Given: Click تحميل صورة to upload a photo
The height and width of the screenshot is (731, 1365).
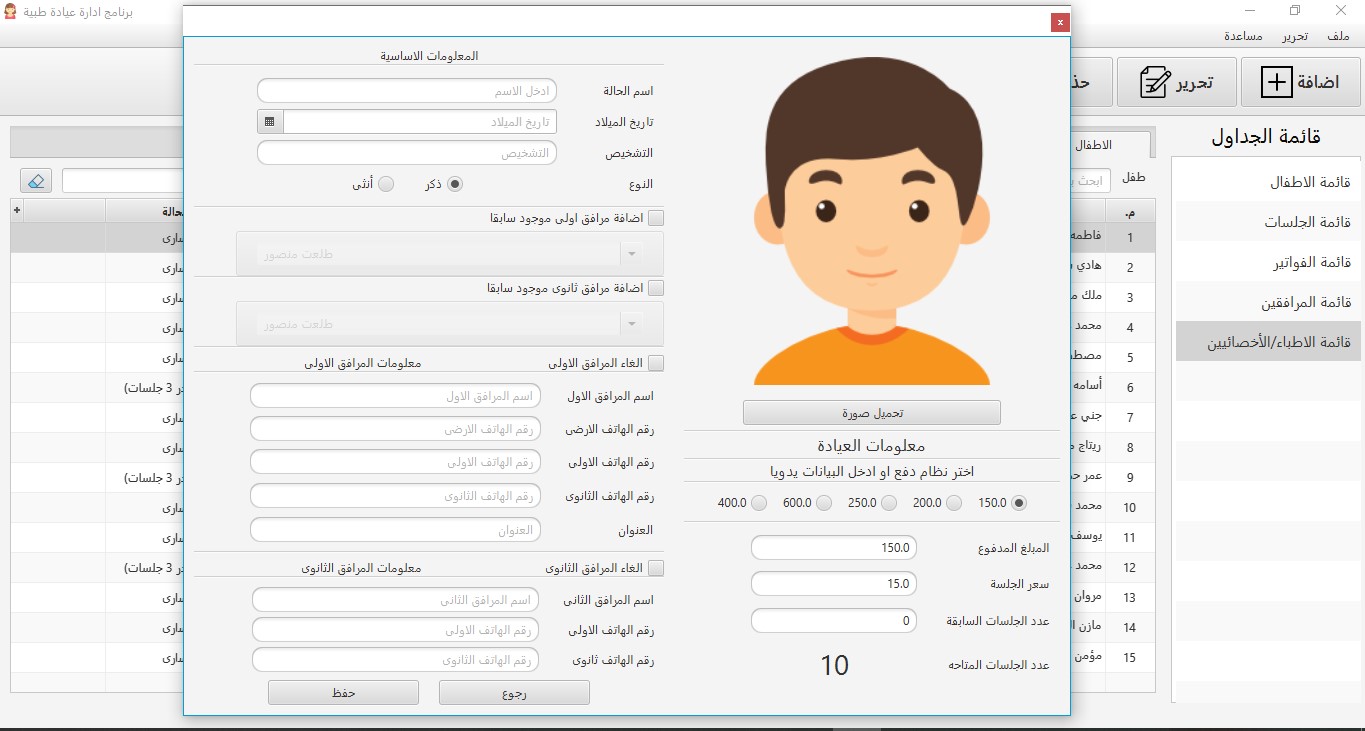Looking at the screenshot, I should pyautogui.click(x=871, y=412).
